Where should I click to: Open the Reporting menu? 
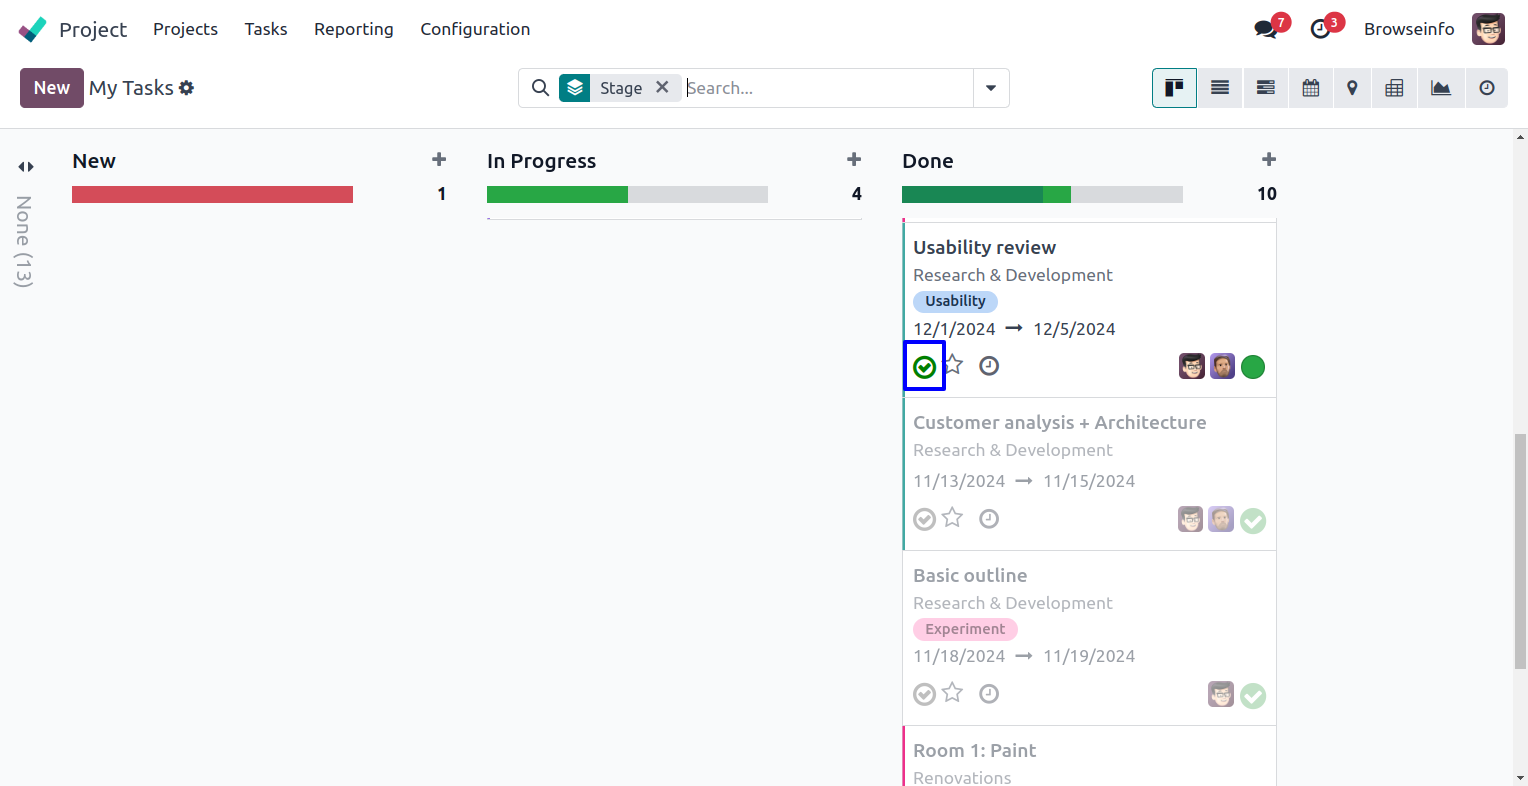[x=353, y=29]
